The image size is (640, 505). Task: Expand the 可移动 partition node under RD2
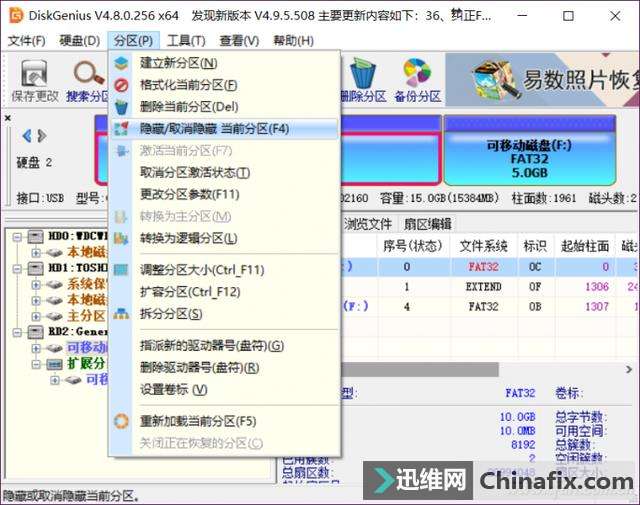pyautogui.click(x=36, y=348)
